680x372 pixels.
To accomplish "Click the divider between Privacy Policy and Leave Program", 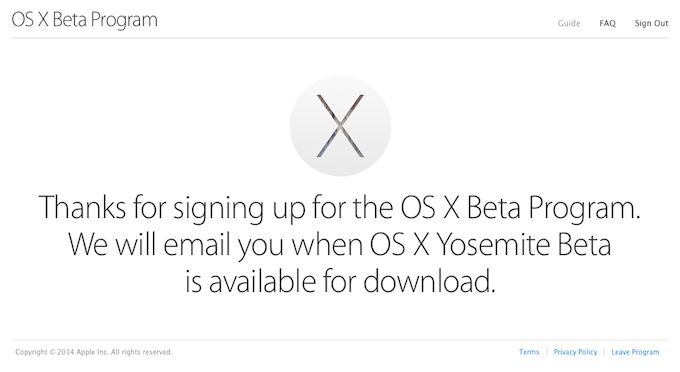I will (x=604, y=352).
